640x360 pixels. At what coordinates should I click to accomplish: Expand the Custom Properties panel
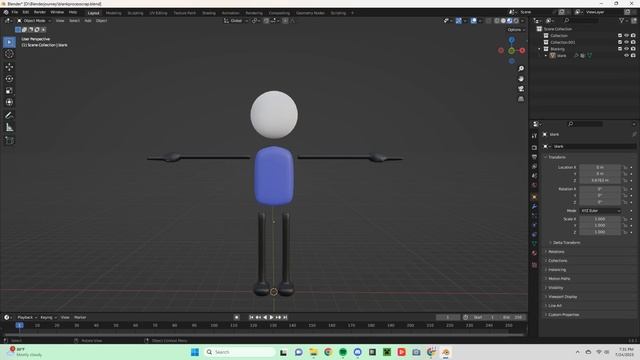pyautogui.click(x=564, y=315)
